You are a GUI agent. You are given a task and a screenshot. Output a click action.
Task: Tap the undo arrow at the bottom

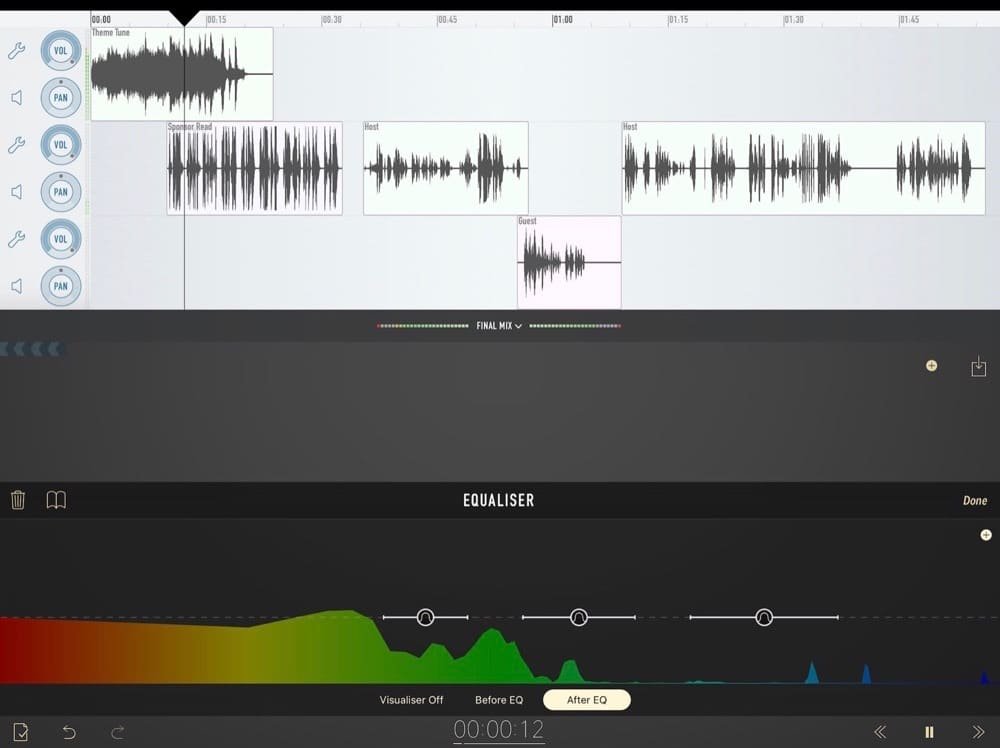(x=69, y=732)
